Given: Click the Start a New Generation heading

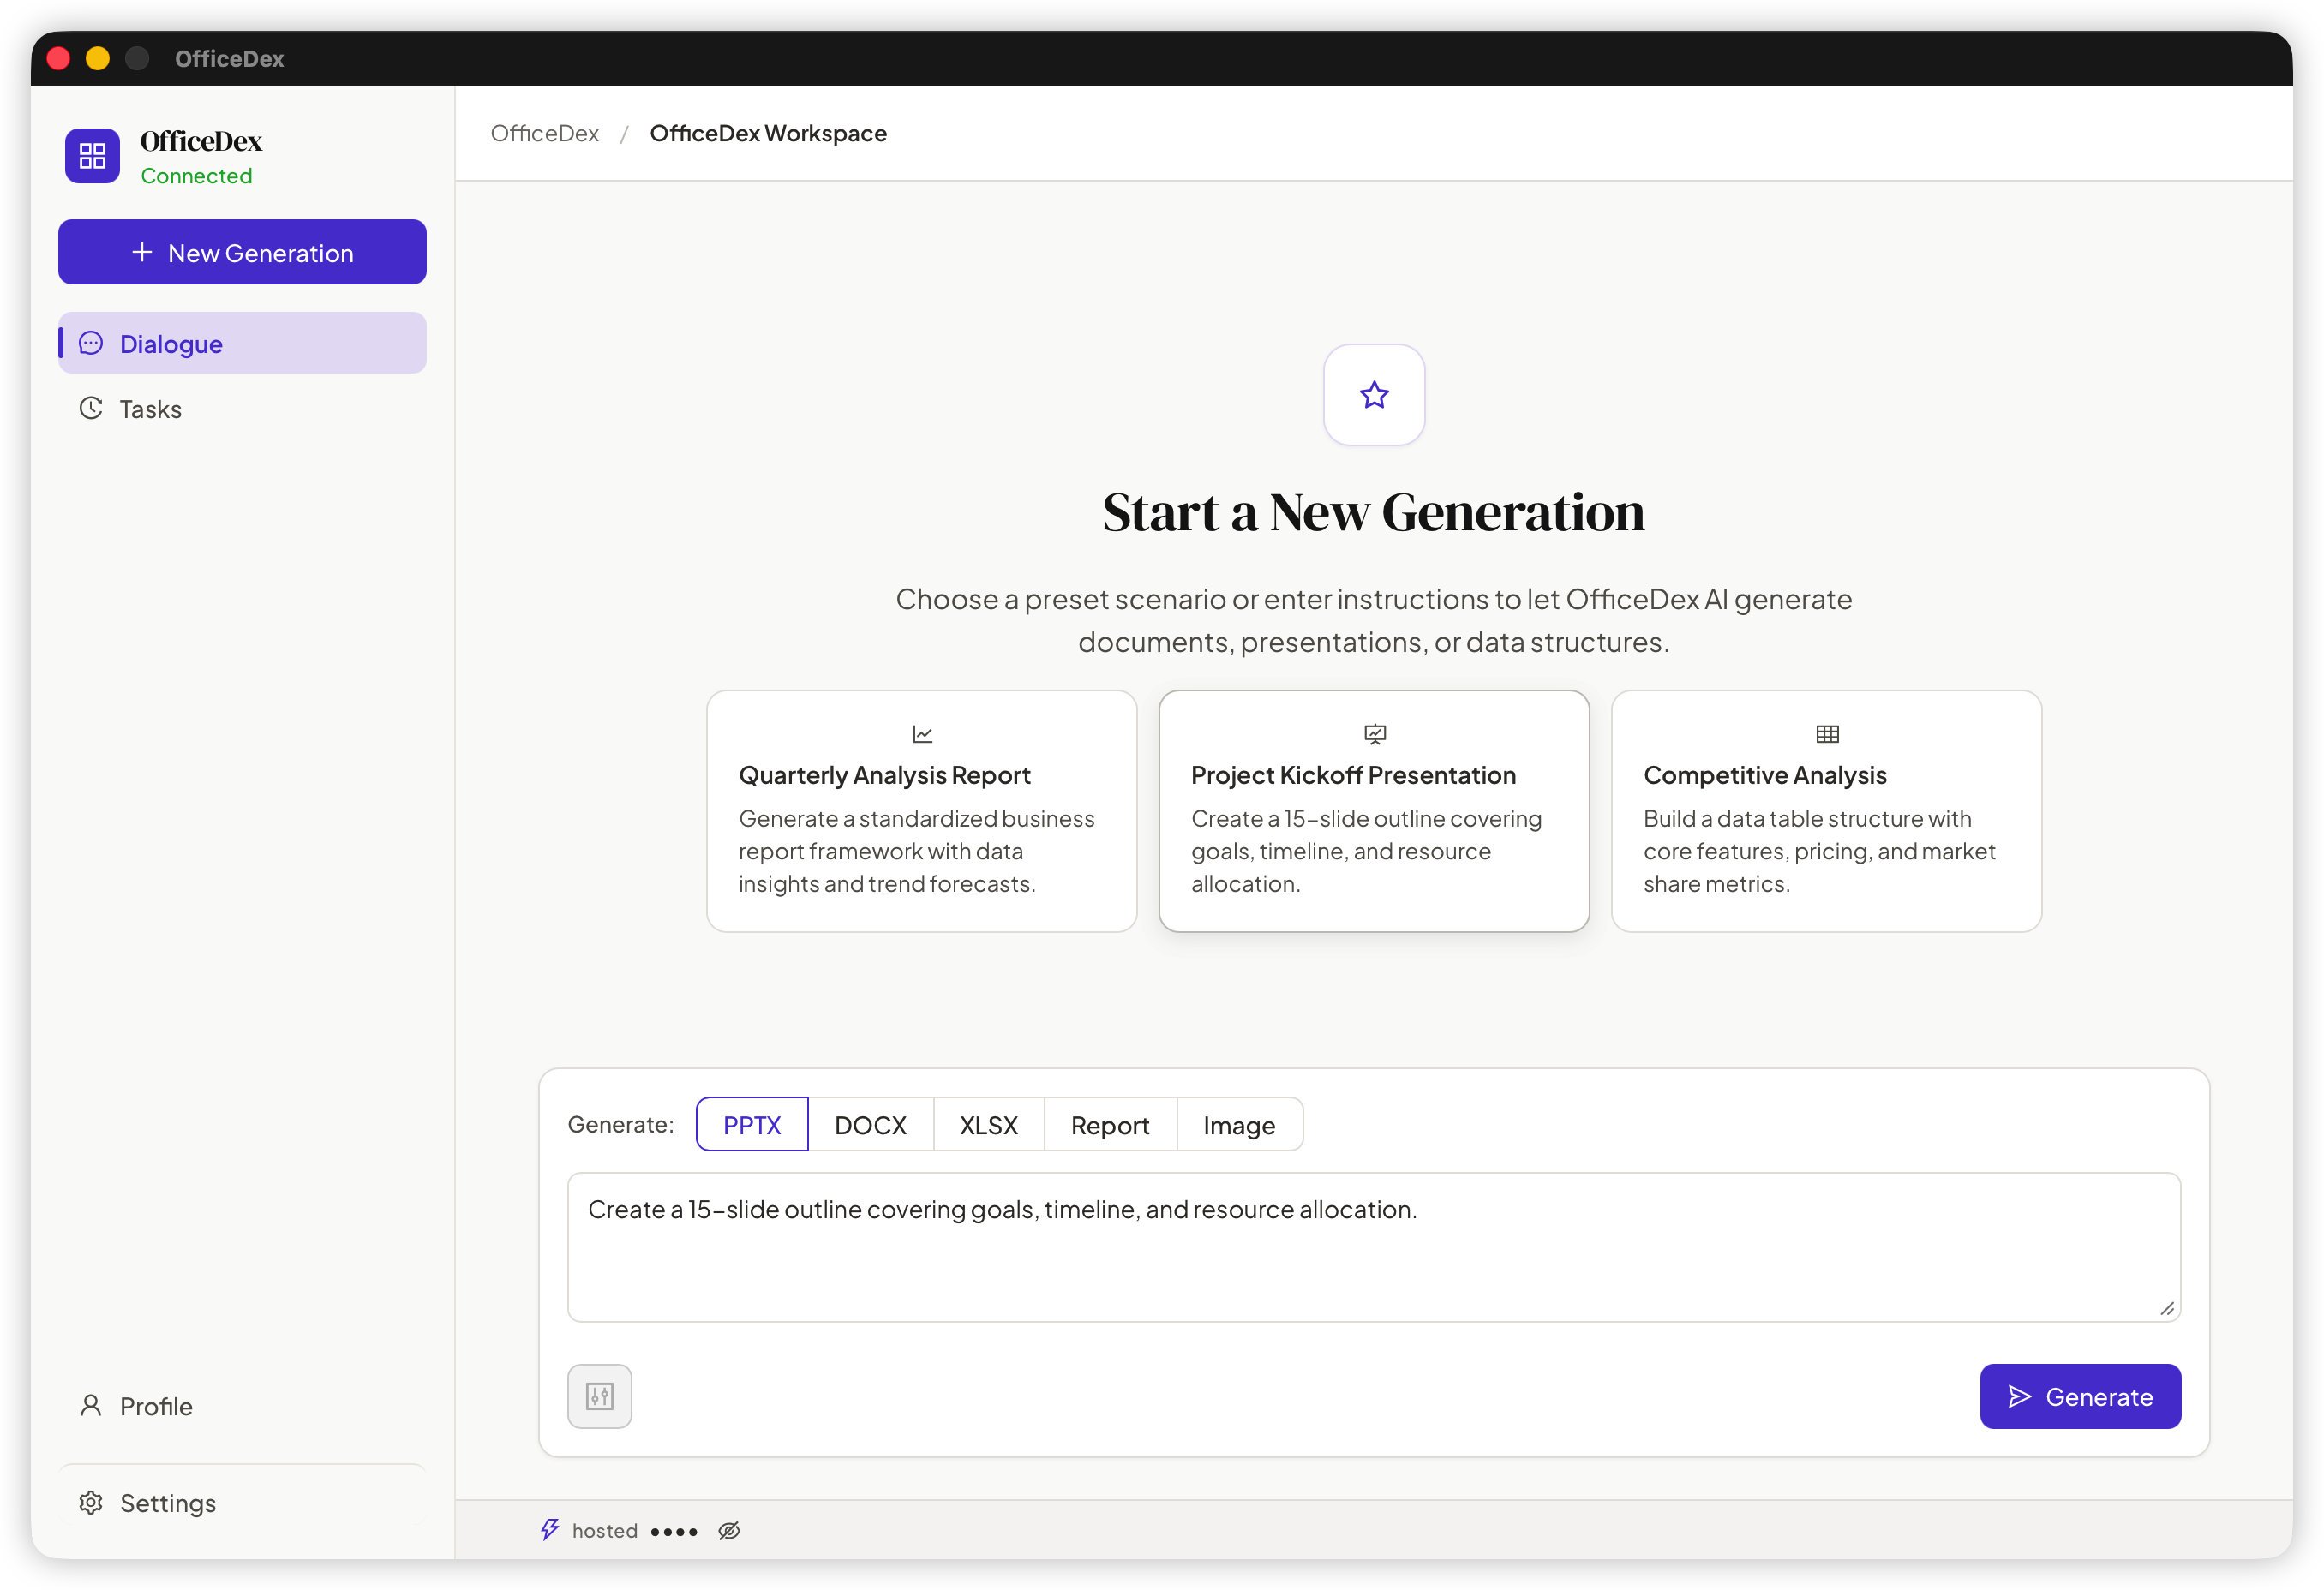Looking at the screenshot, I should tap(1374, 512).
